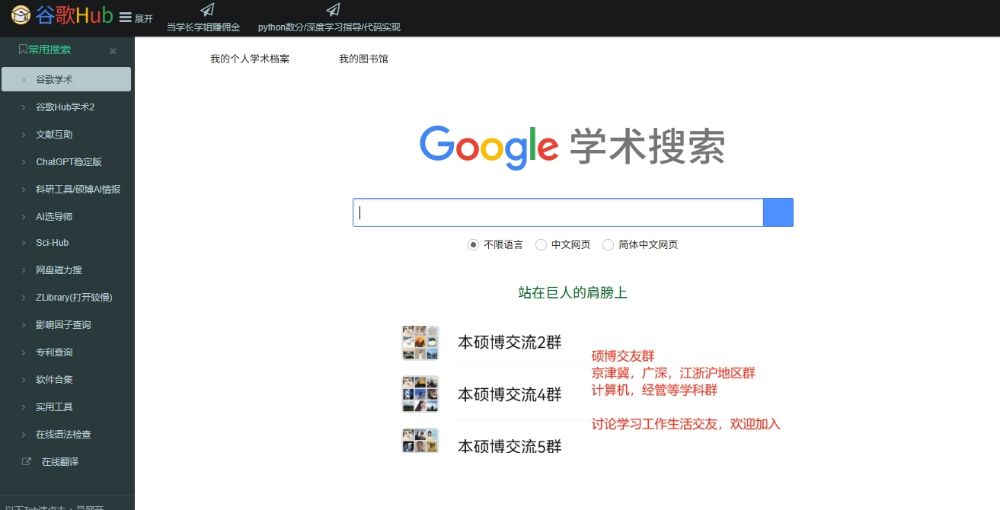Viewport: 1000px width, 510px height.
Task: Click the Google 学术搜索 logo
Action: pyautogui.click(x=572, y=147)
